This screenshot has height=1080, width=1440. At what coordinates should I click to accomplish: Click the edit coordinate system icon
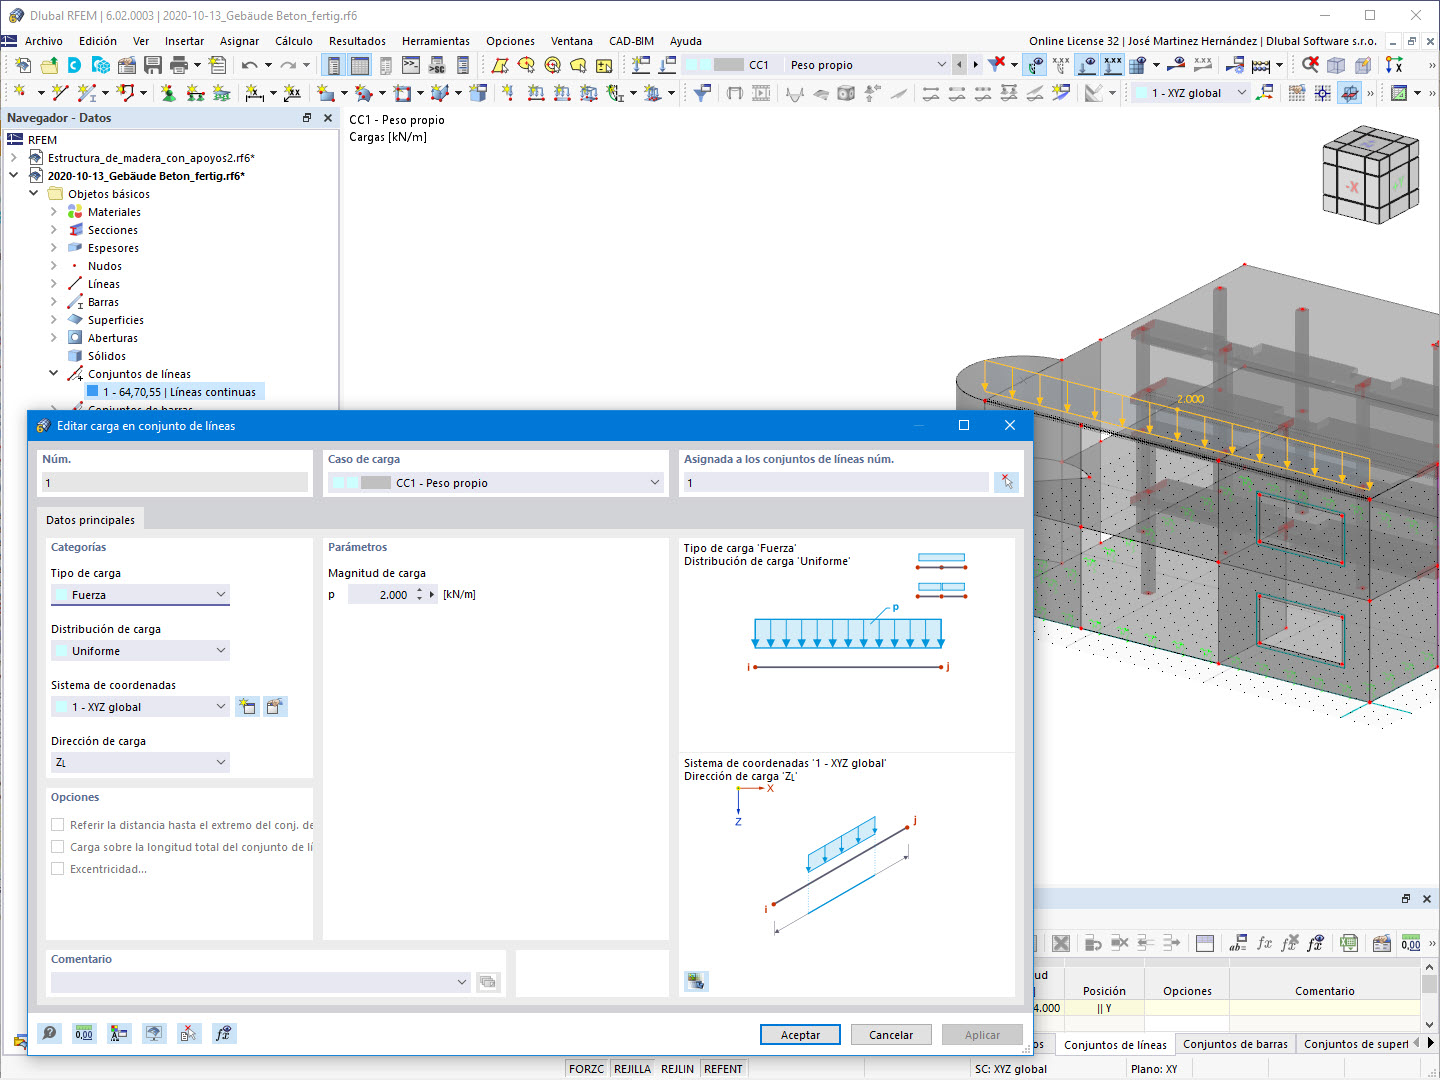pos(276,707)
